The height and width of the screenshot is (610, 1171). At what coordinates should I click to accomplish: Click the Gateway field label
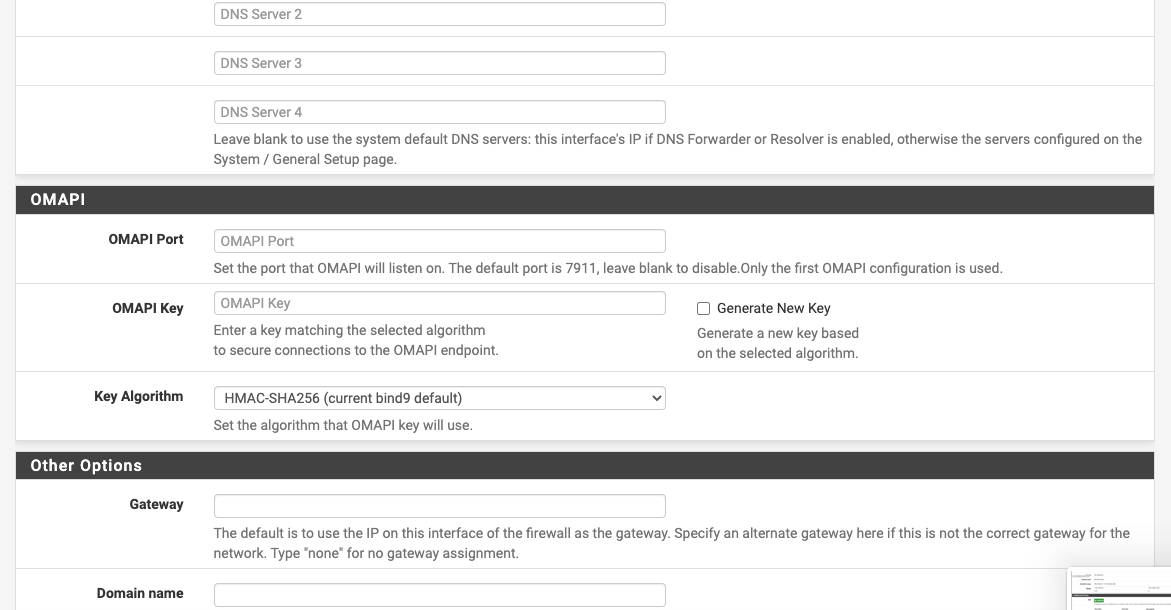pos(156,504)
